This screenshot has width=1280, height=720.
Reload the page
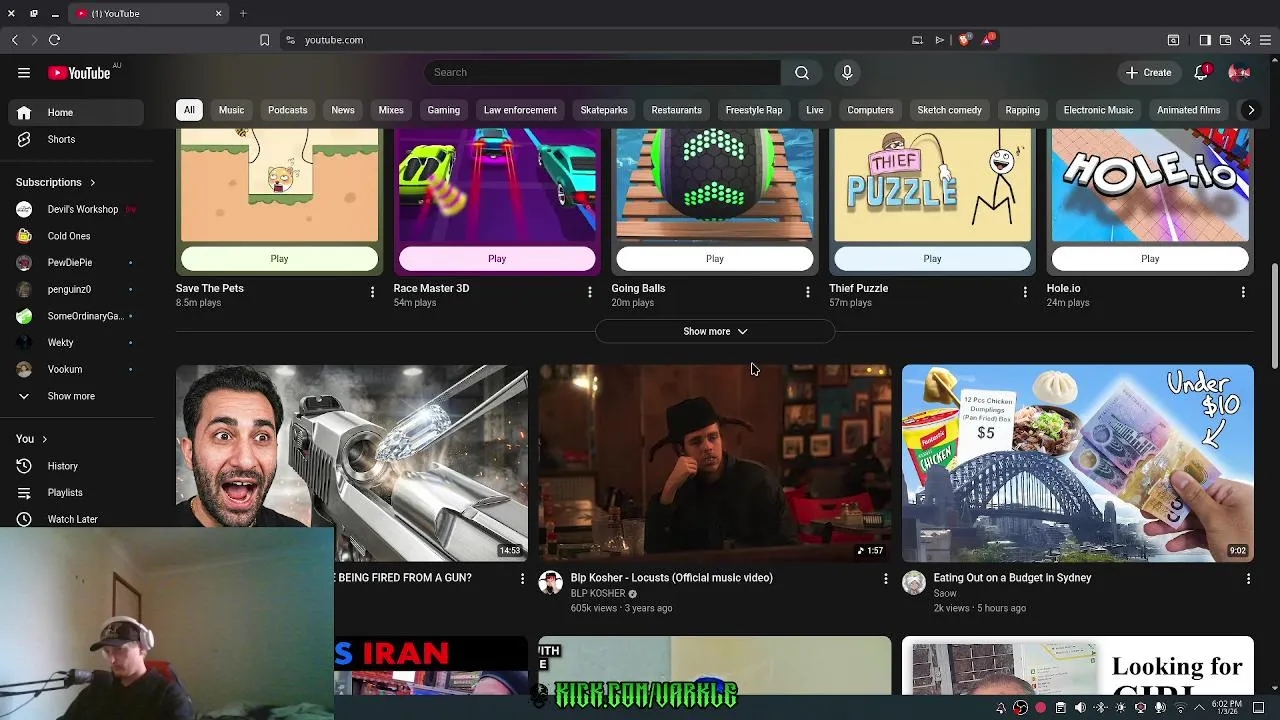54,40
